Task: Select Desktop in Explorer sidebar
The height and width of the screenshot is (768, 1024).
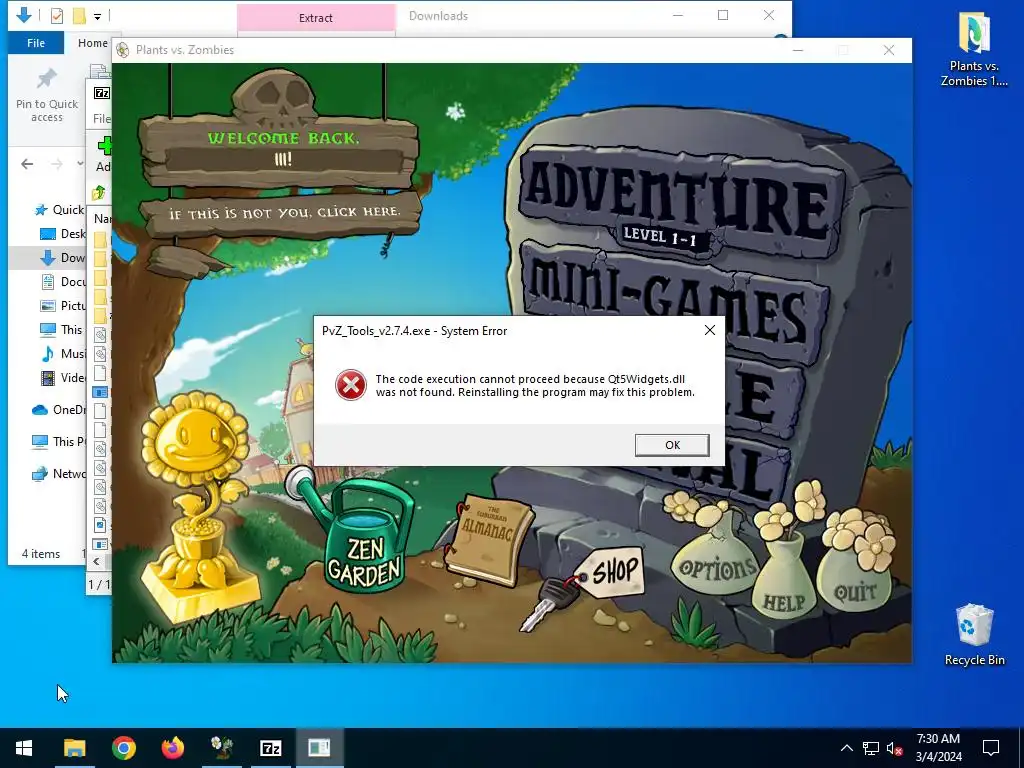Action: tap(63, 234)
